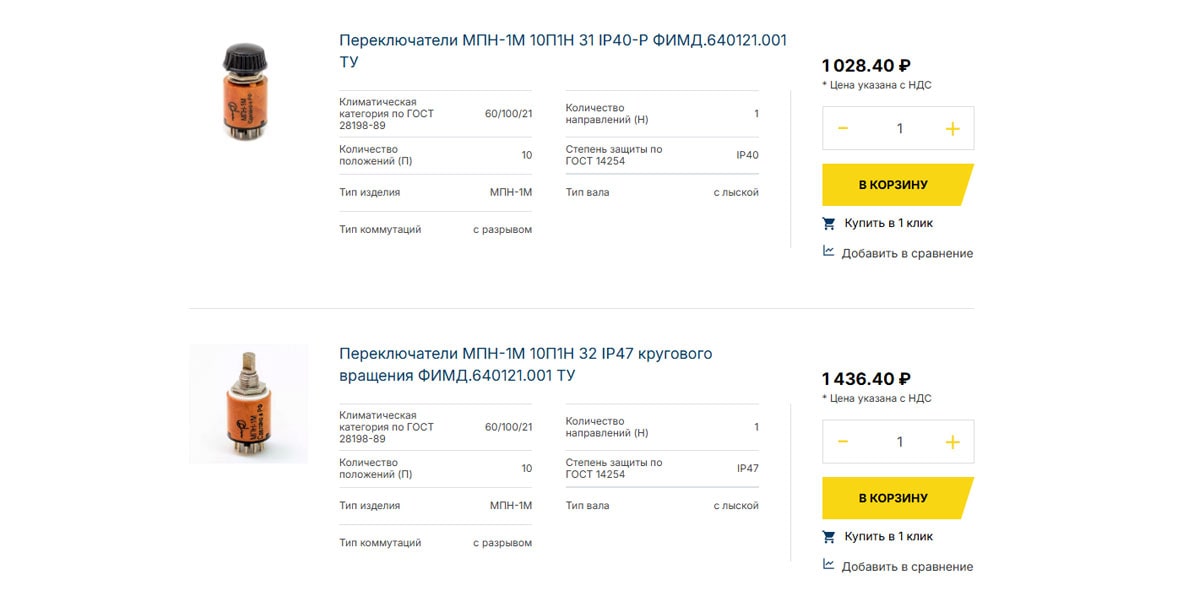Buy the IP40-Р switch in one click
Viewport: 1200px width, 602px height.
tap(888, 223)
